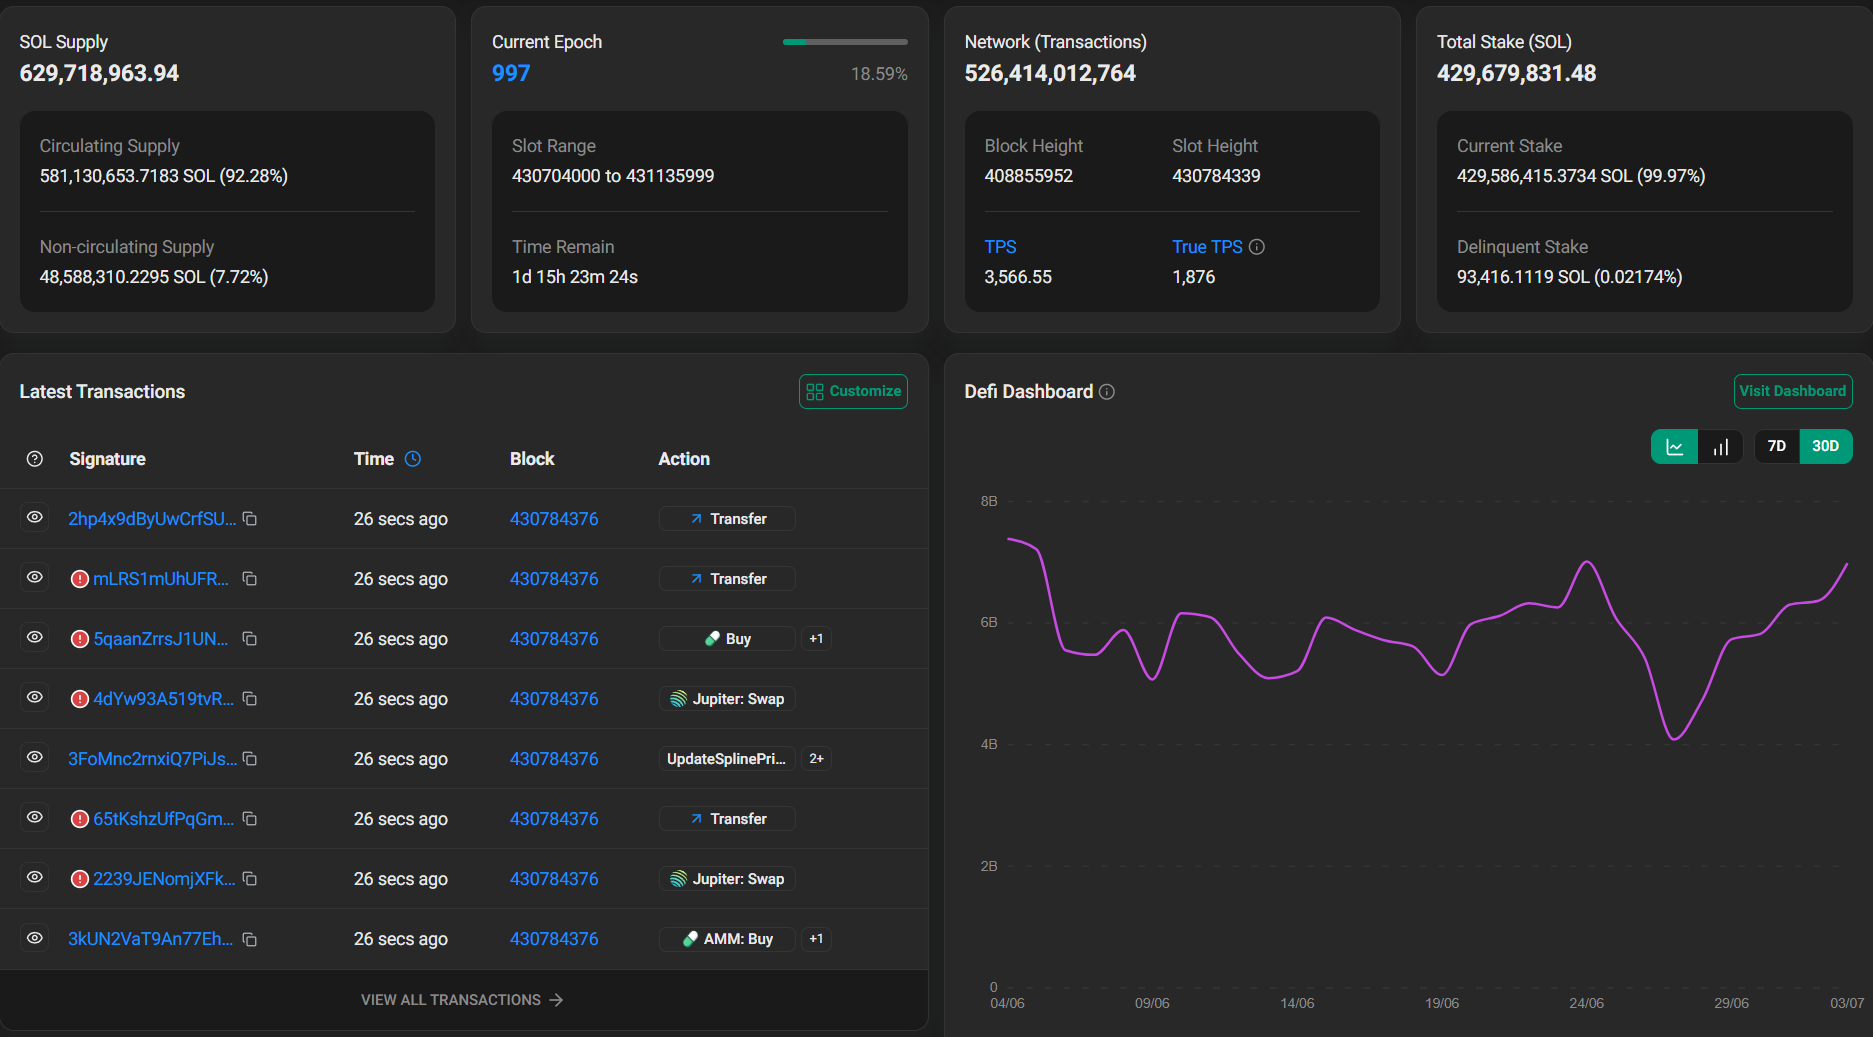
Task: Switch to the line chart view icon
Action: click(1674, 447)
